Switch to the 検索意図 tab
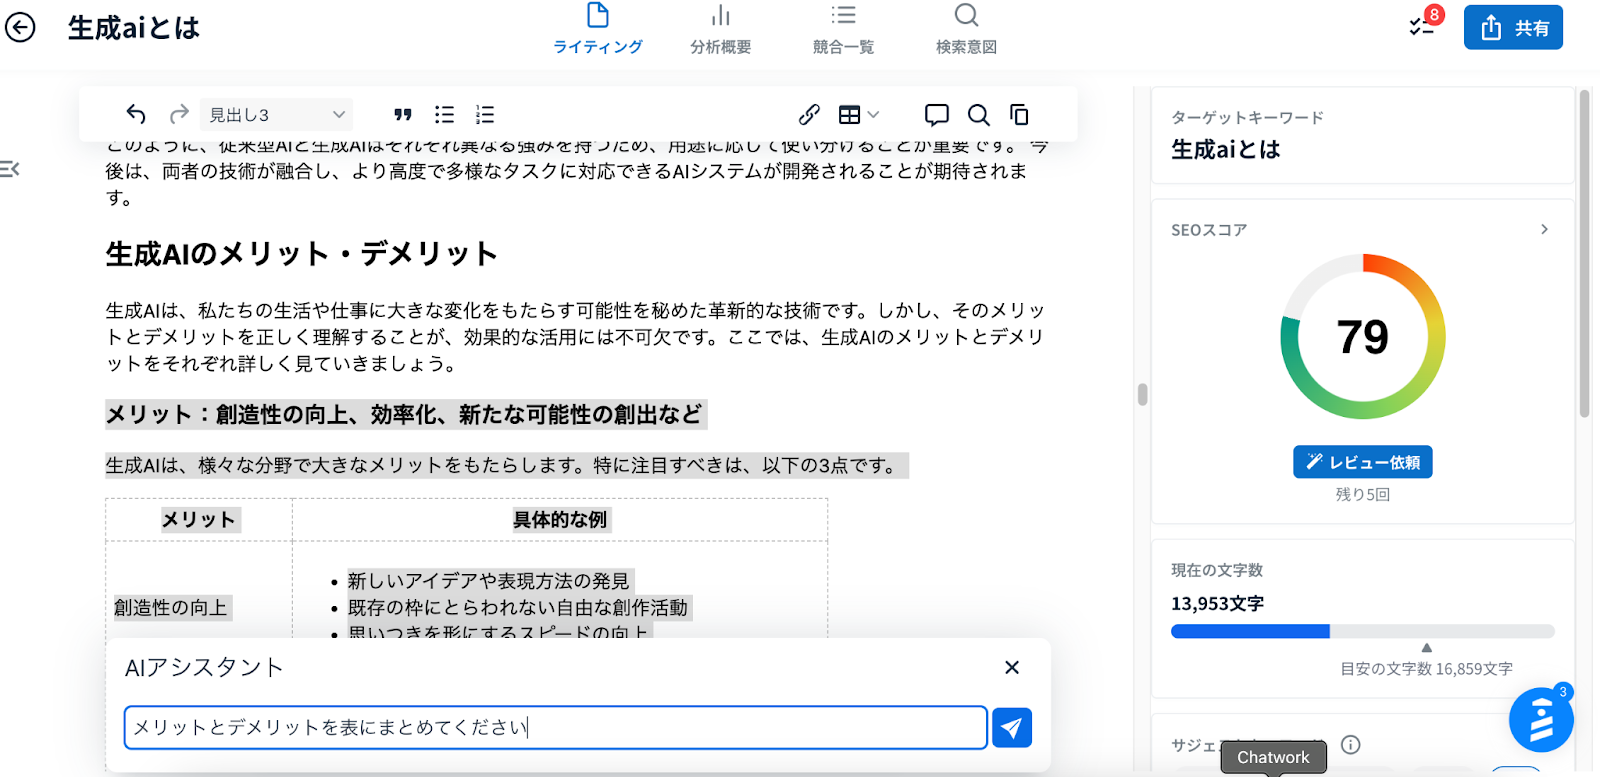This screenshot has width=1600, height=777. 966,29
